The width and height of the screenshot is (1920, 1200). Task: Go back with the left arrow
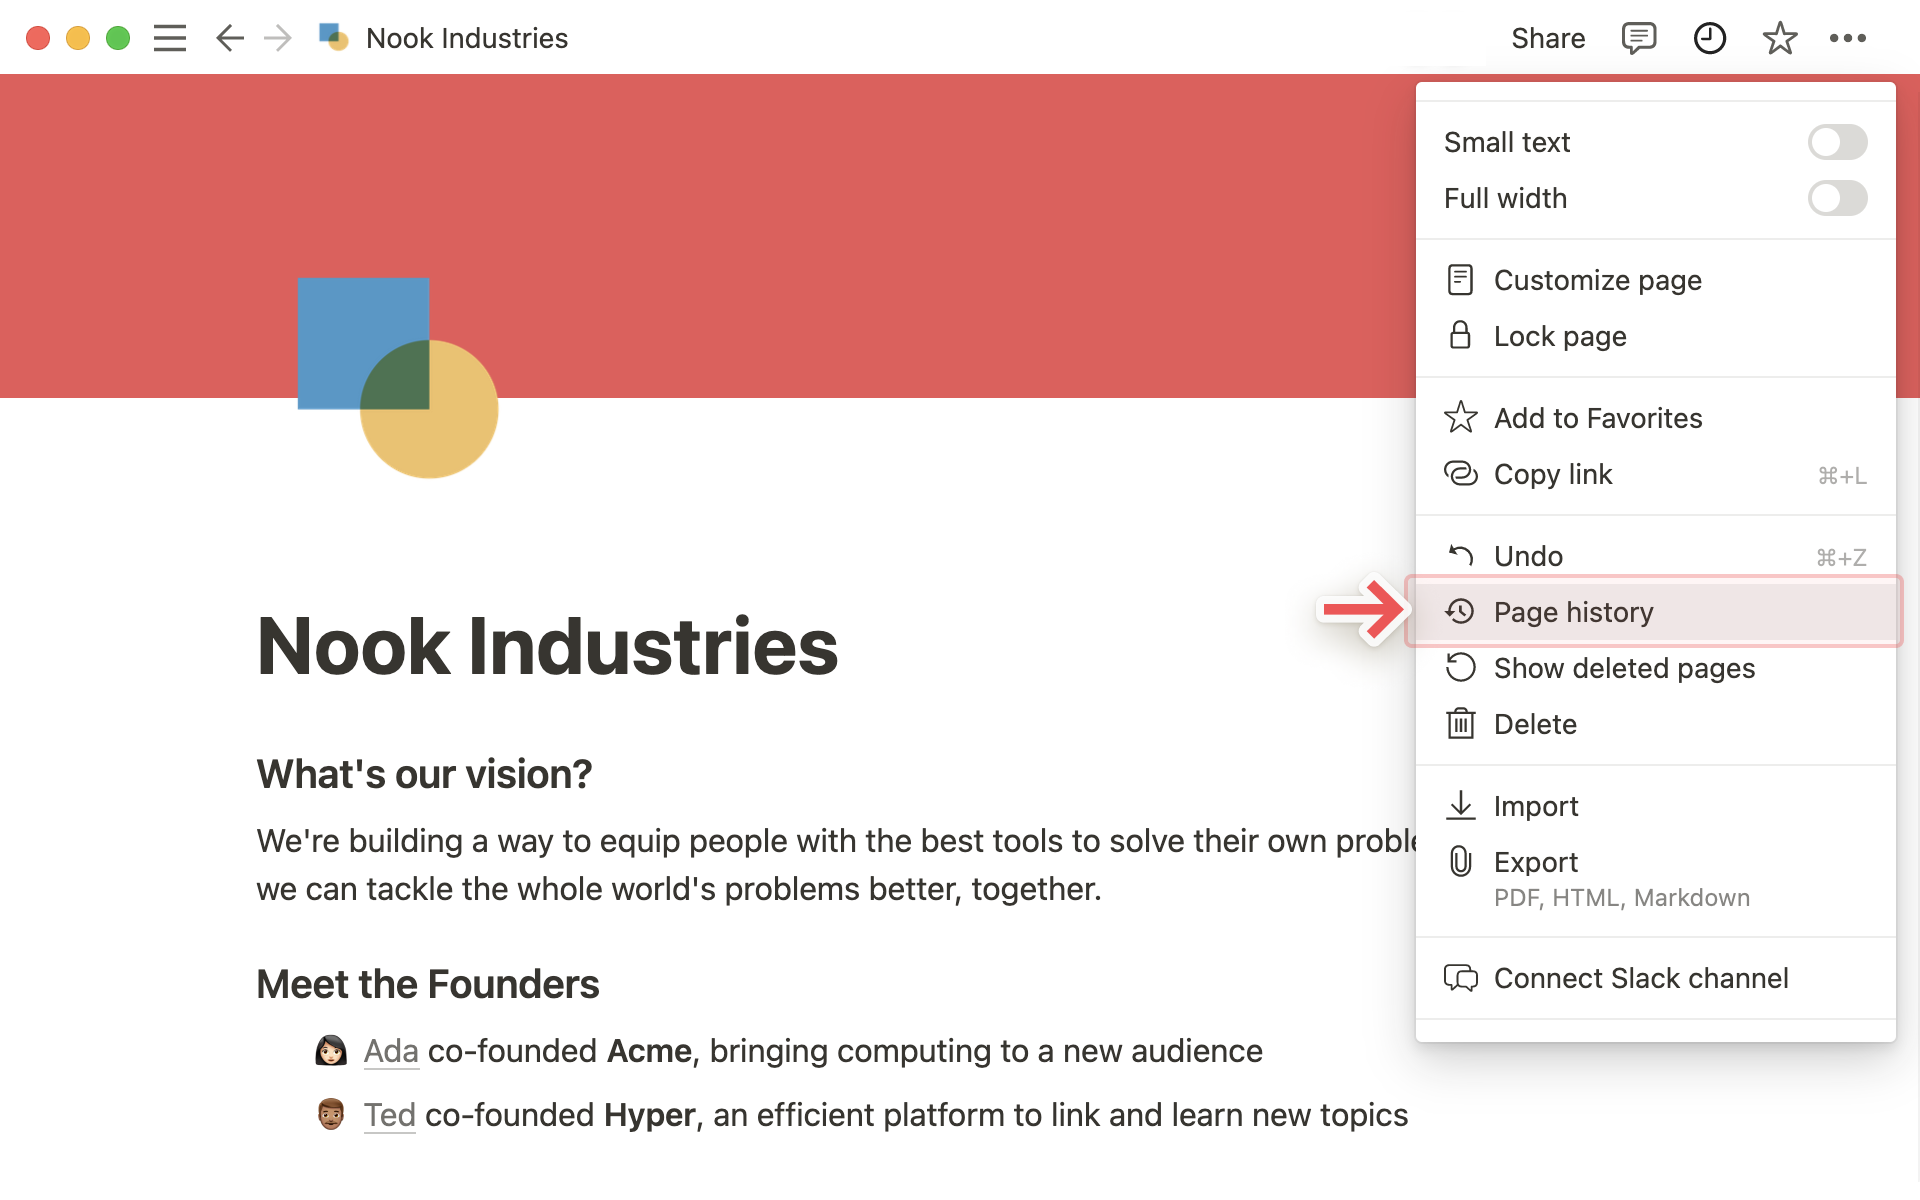(230, 38)
